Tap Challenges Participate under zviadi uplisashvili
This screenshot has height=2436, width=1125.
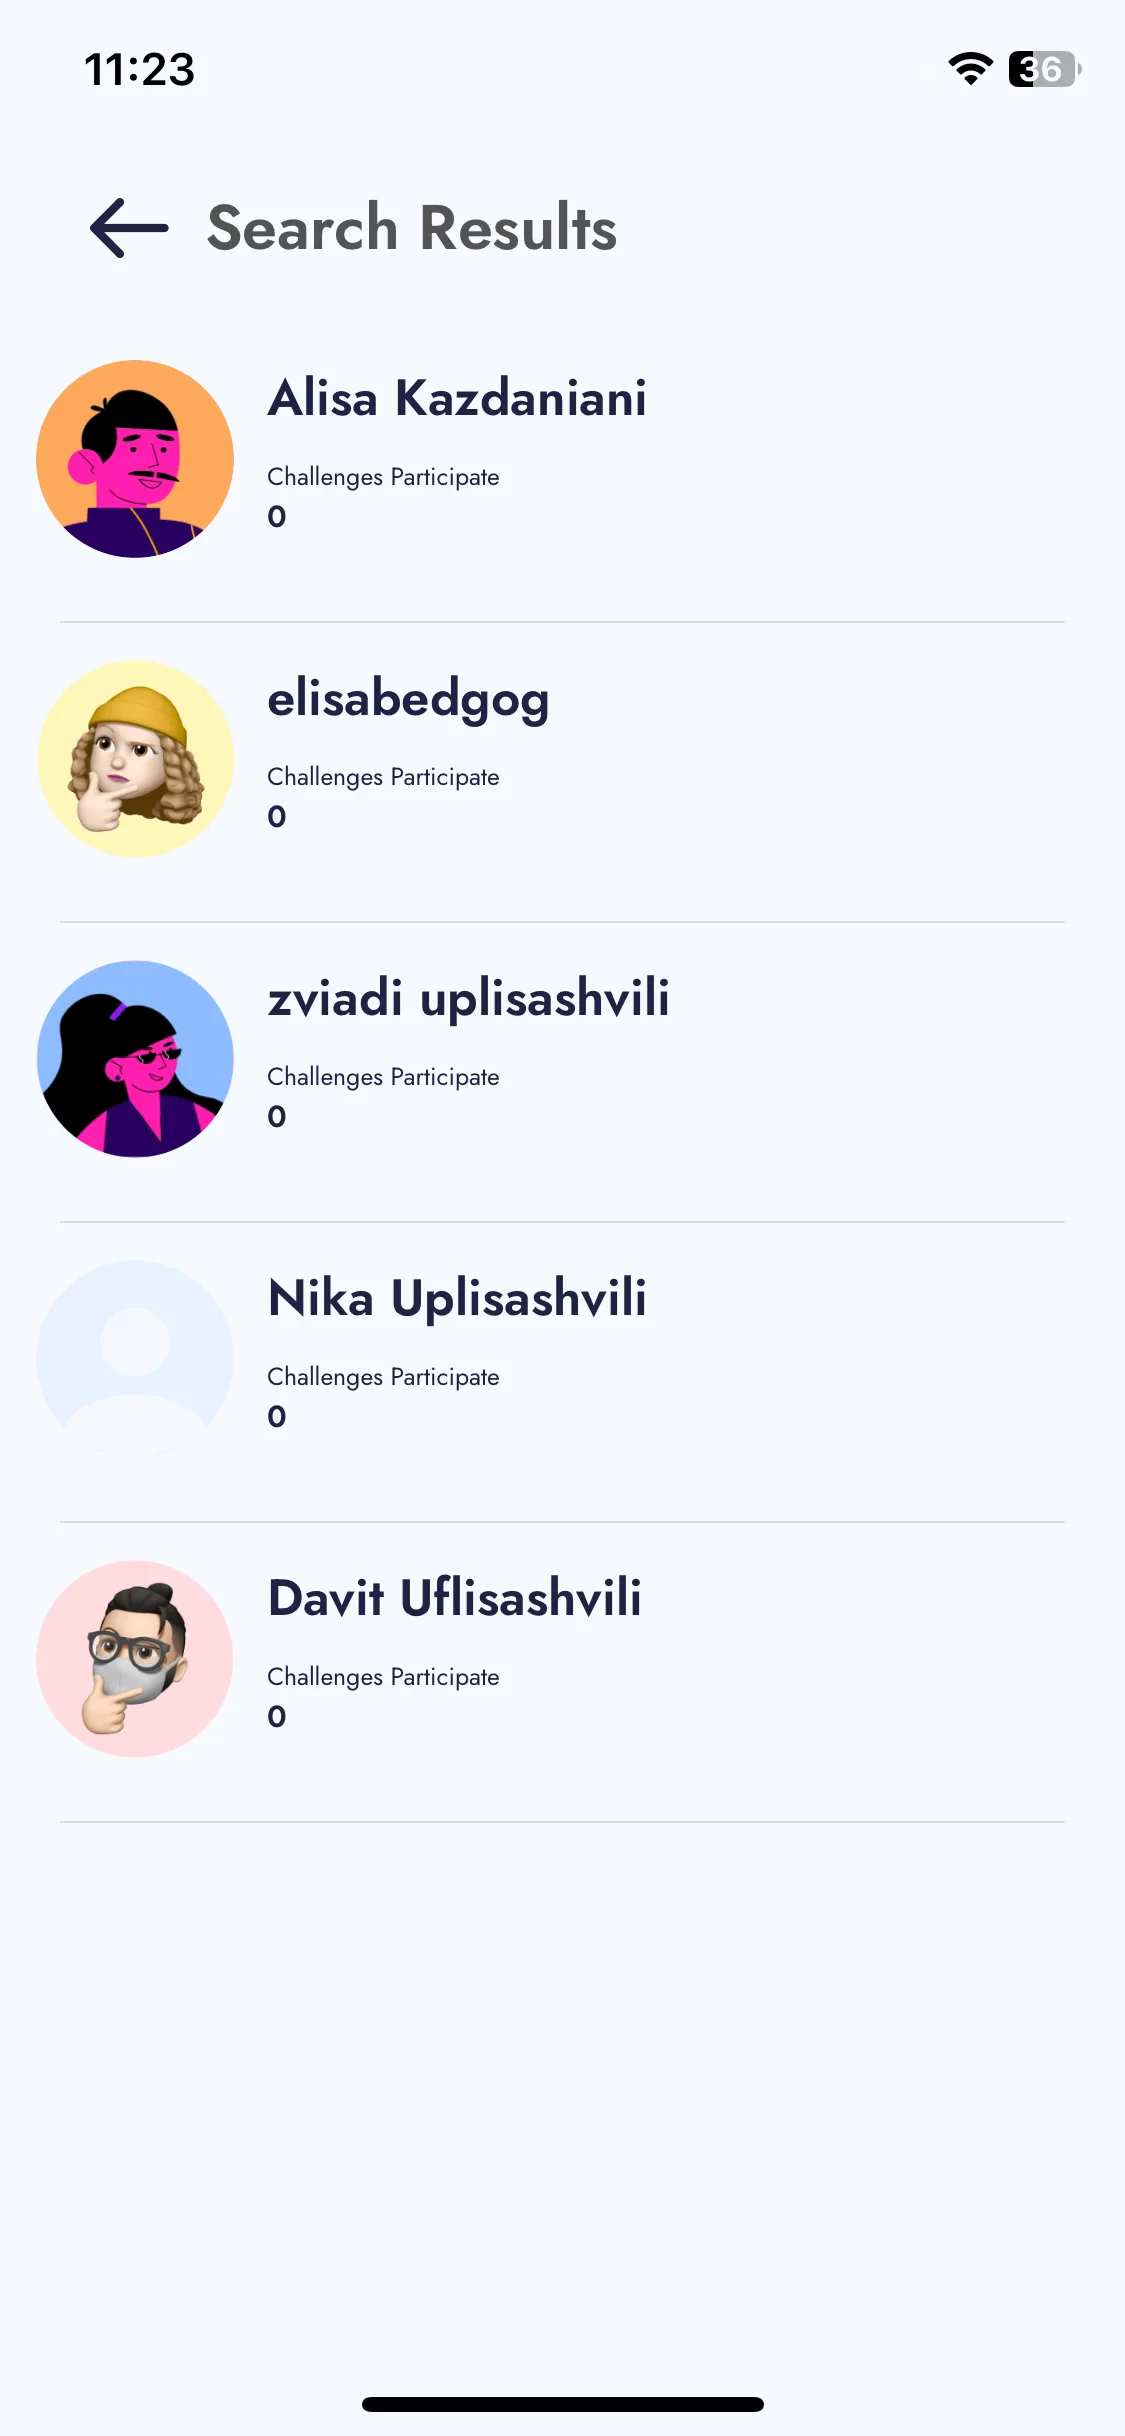click(383, 1077)
